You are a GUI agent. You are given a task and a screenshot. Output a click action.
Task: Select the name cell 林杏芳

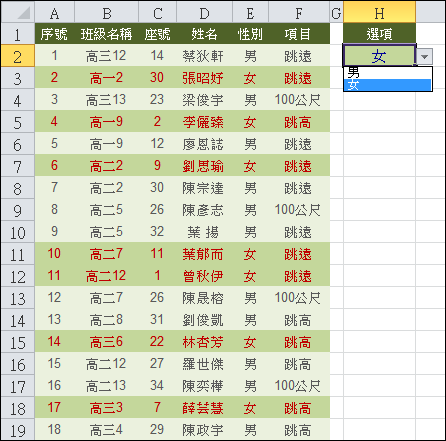click(204, 342)
